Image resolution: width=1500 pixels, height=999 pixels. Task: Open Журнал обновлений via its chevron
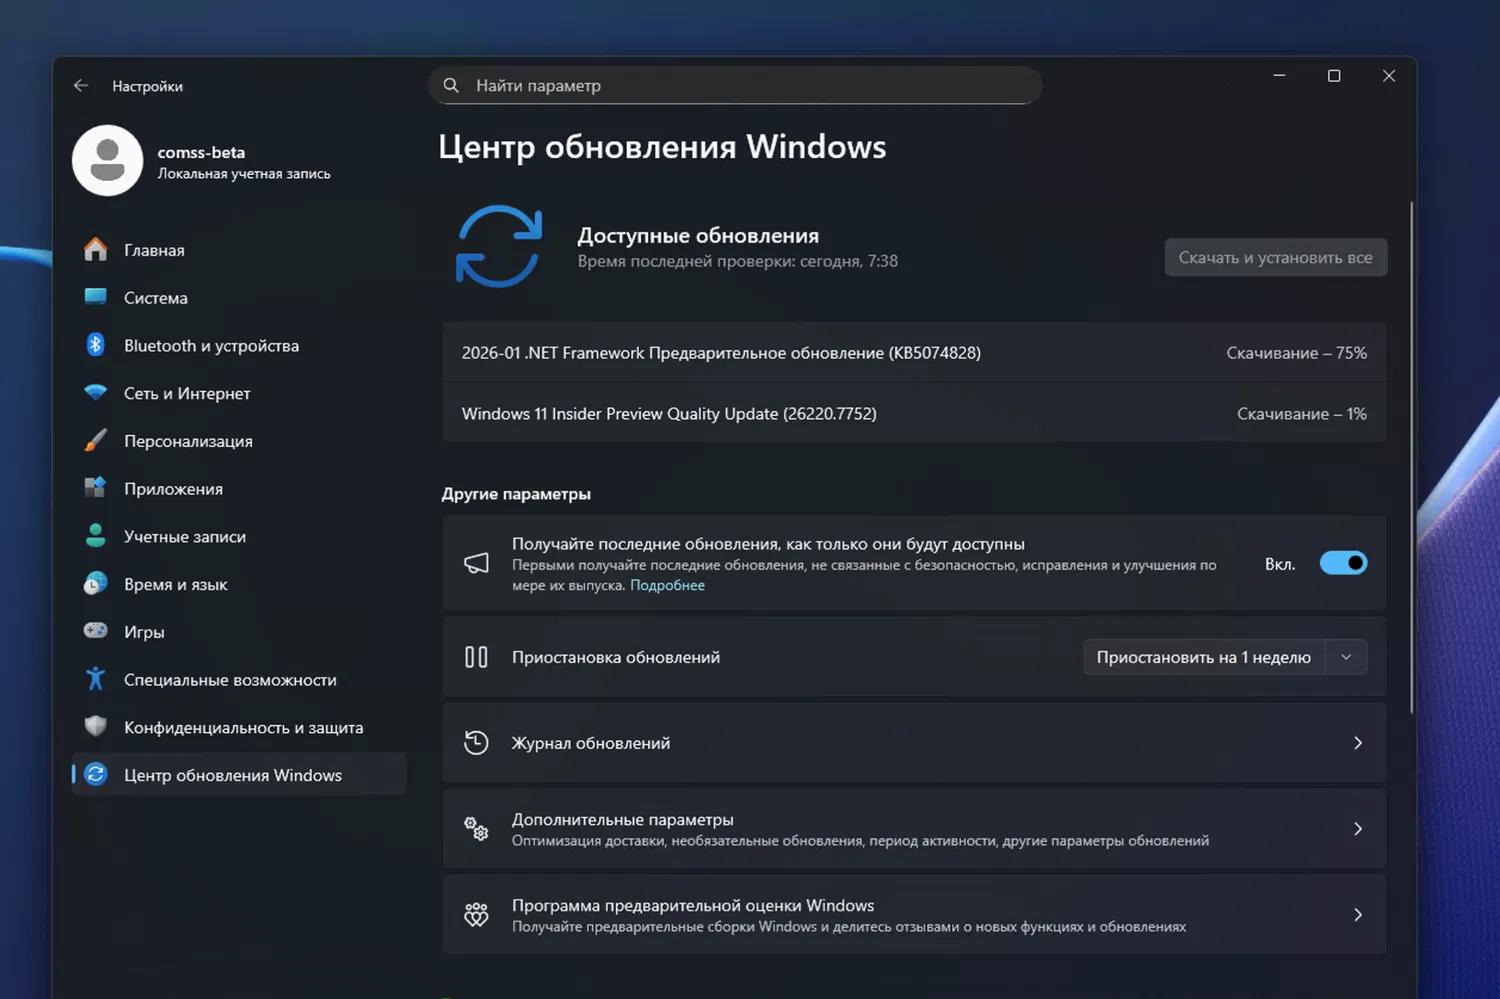tap(1357, 743)
